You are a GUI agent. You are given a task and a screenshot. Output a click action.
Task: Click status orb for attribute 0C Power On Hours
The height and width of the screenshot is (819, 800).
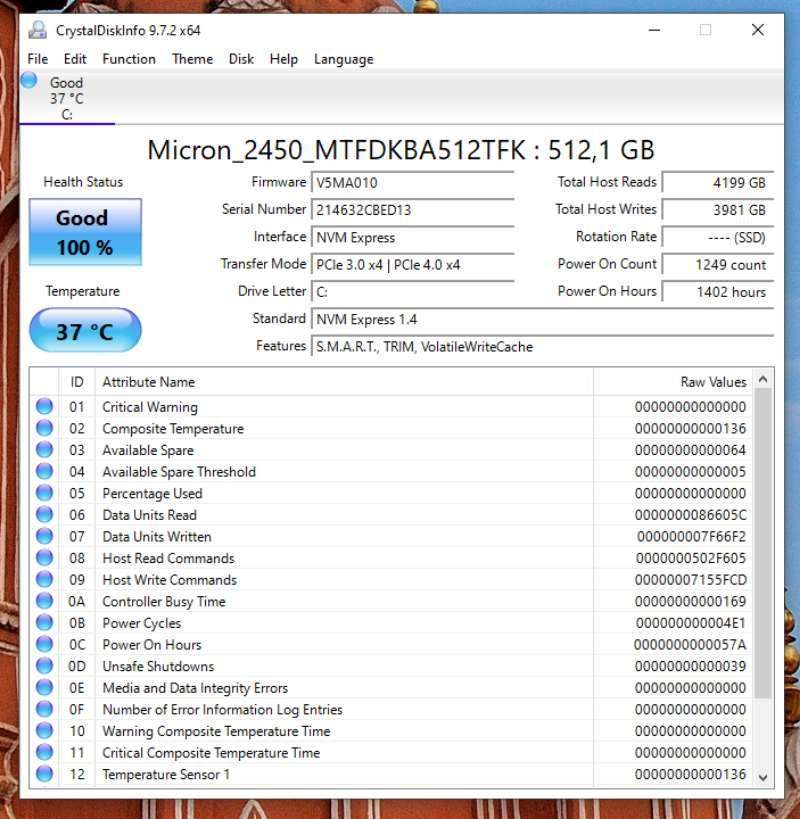pyautogui.click(x=44, y=644)
